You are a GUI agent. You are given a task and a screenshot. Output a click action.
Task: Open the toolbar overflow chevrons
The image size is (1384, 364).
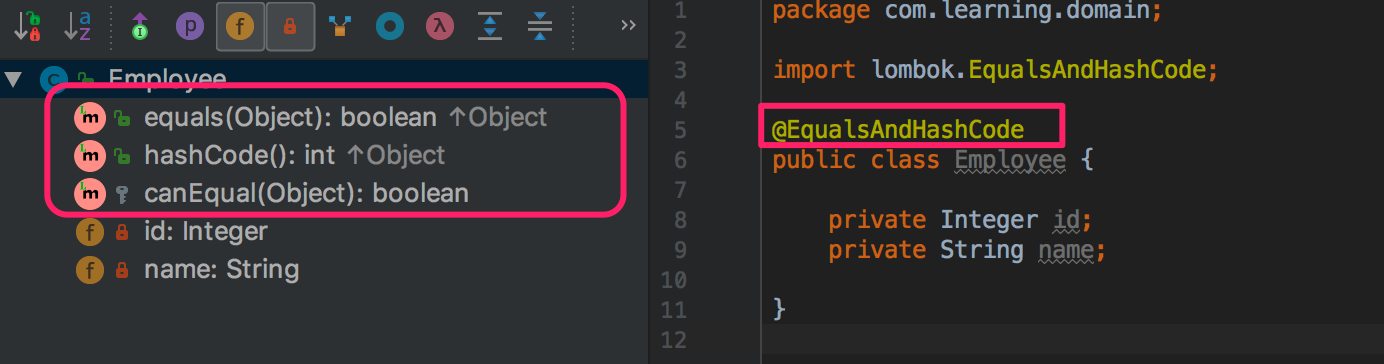tap(628, 25)
